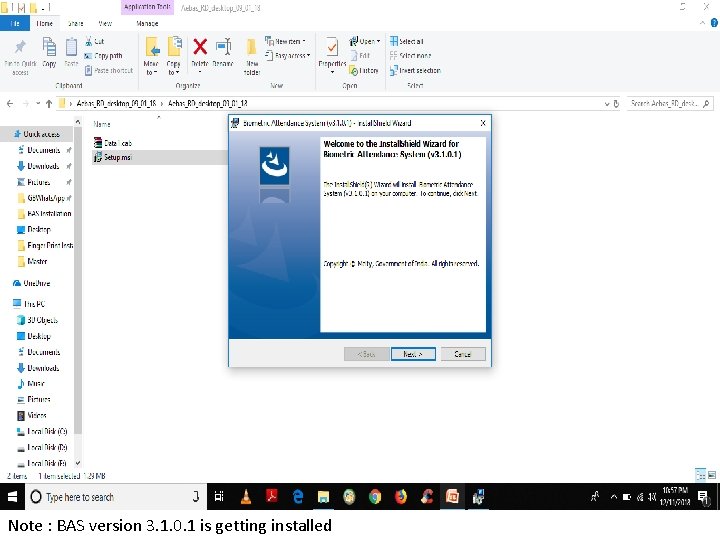The width and height of the screenshot is (720, 540).
Task: Select This PC in navigation pane
Action: [29, 304]
